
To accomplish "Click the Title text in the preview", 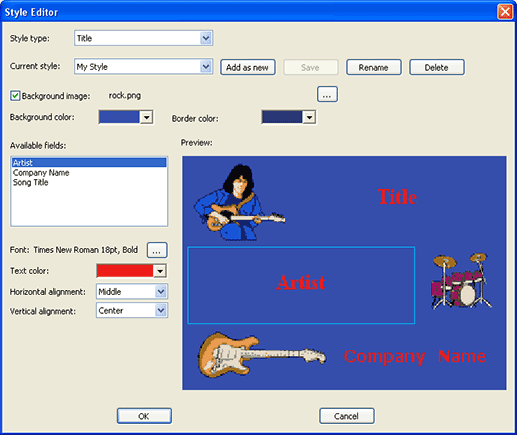I will (x=397, y=197).
